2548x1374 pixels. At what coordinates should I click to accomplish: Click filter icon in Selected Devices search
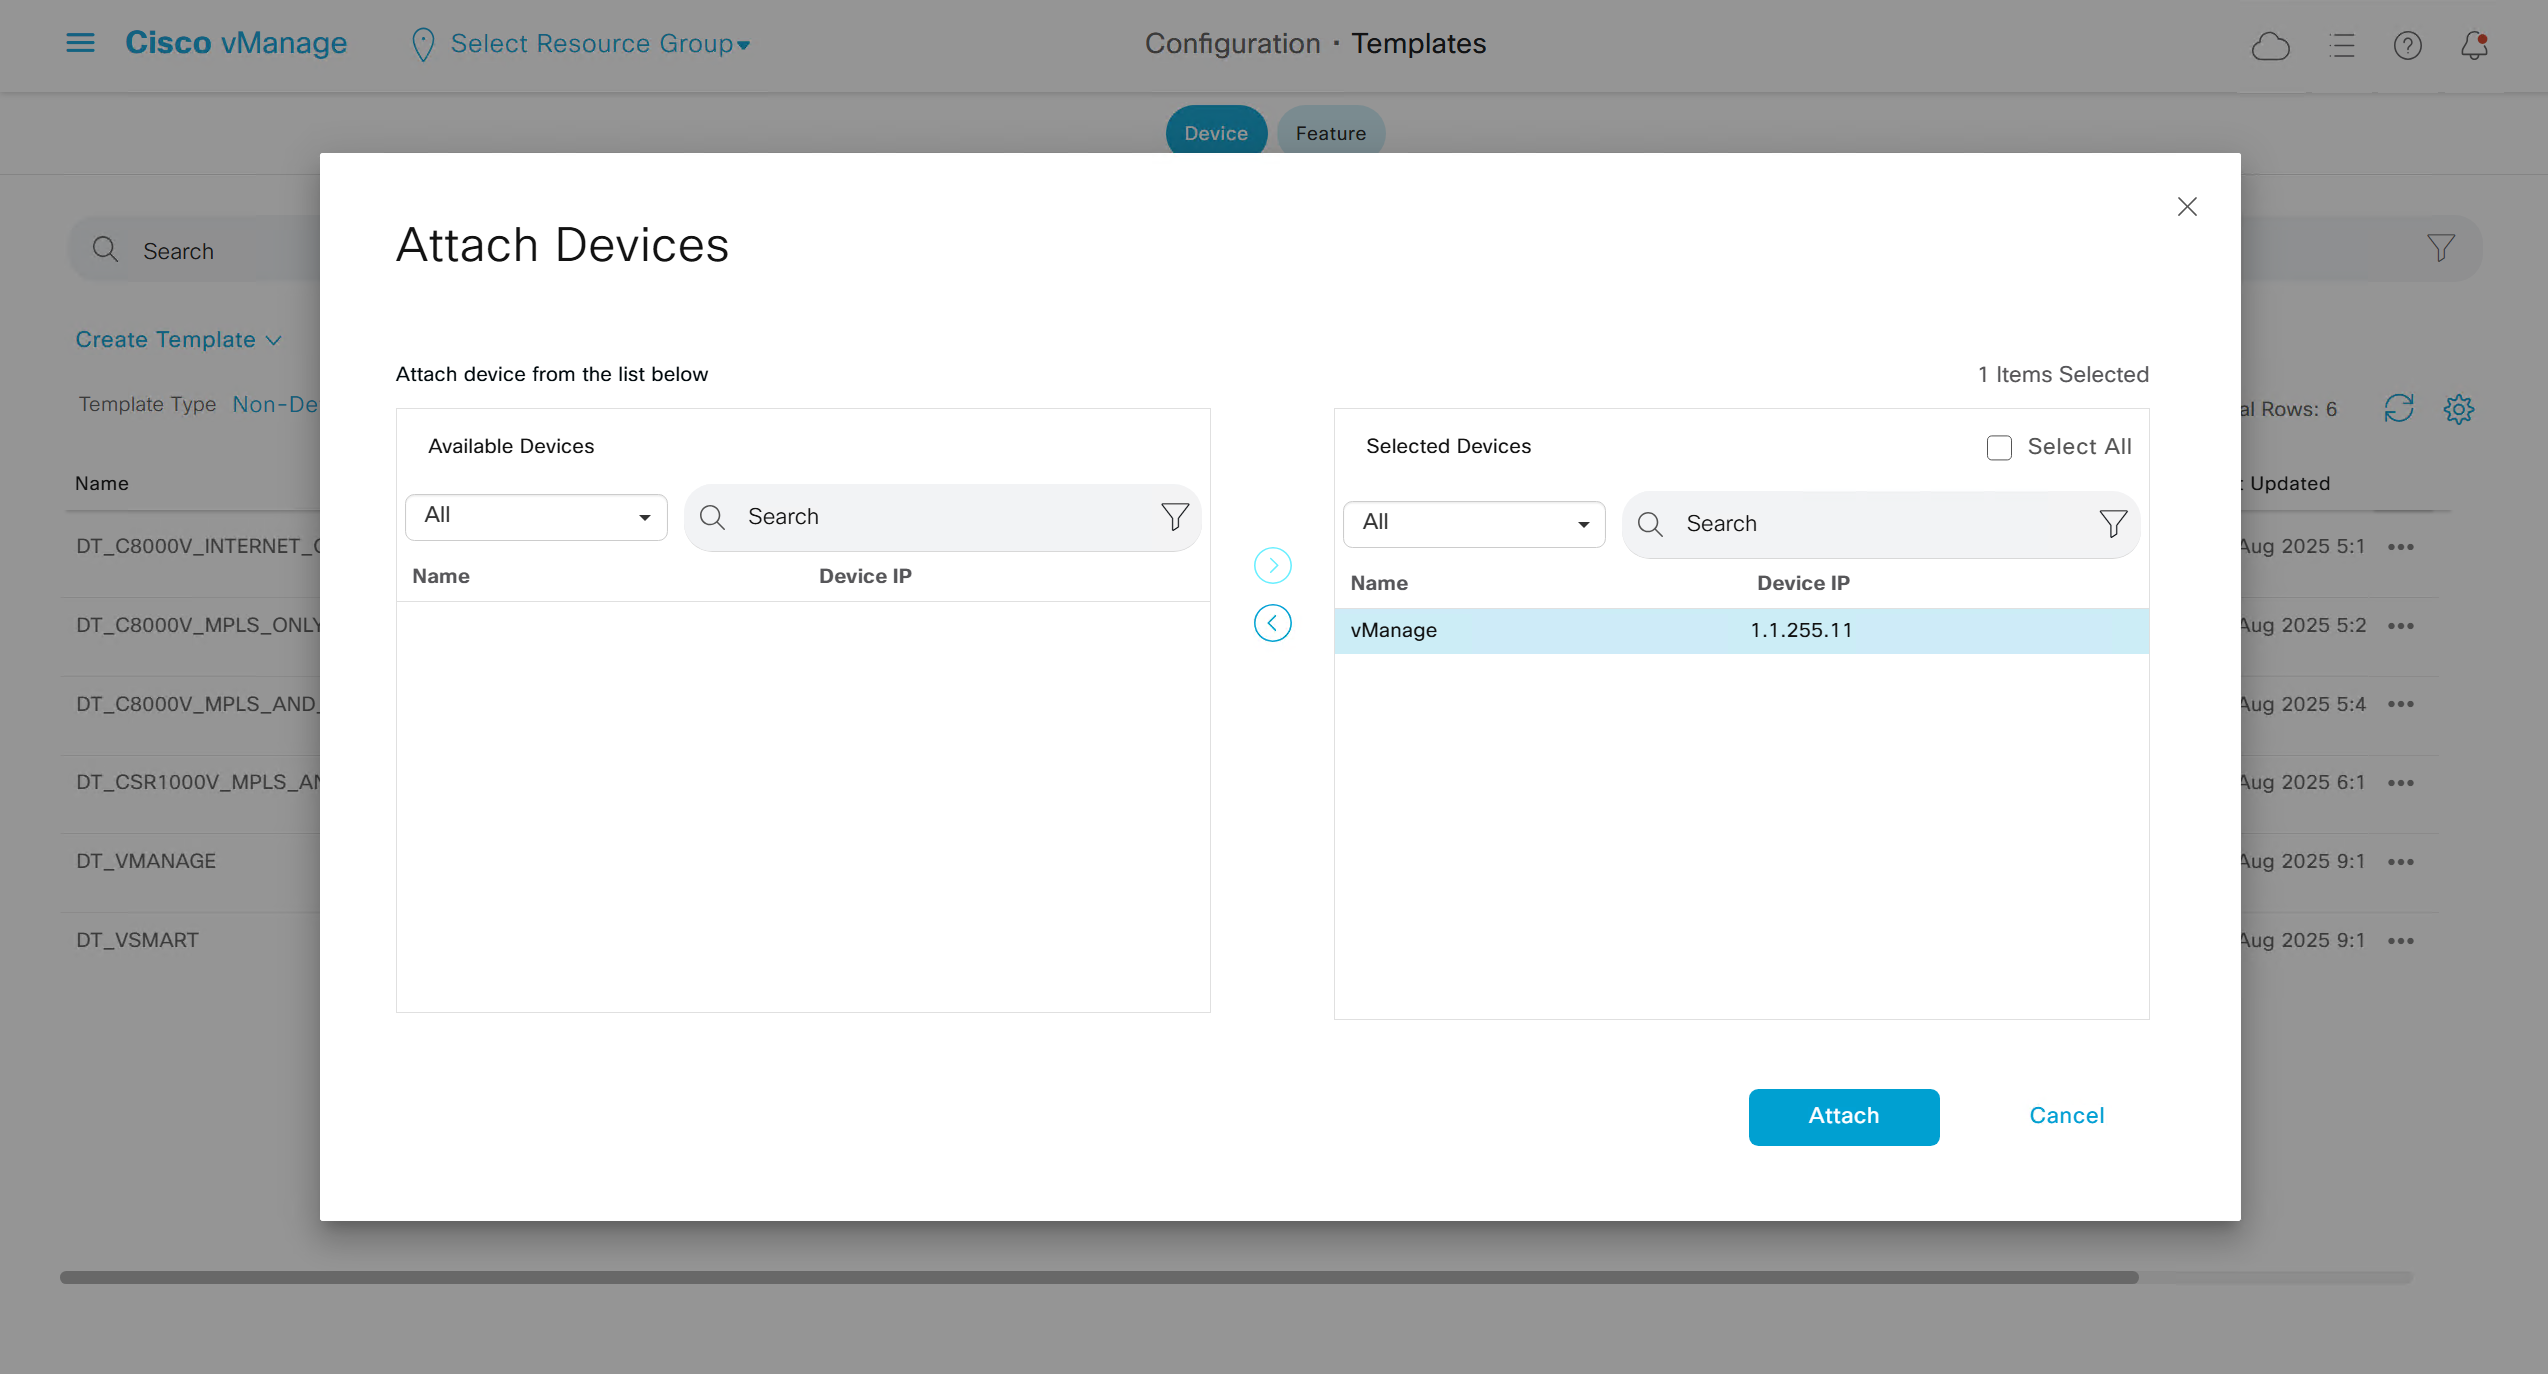[2112, 524]
